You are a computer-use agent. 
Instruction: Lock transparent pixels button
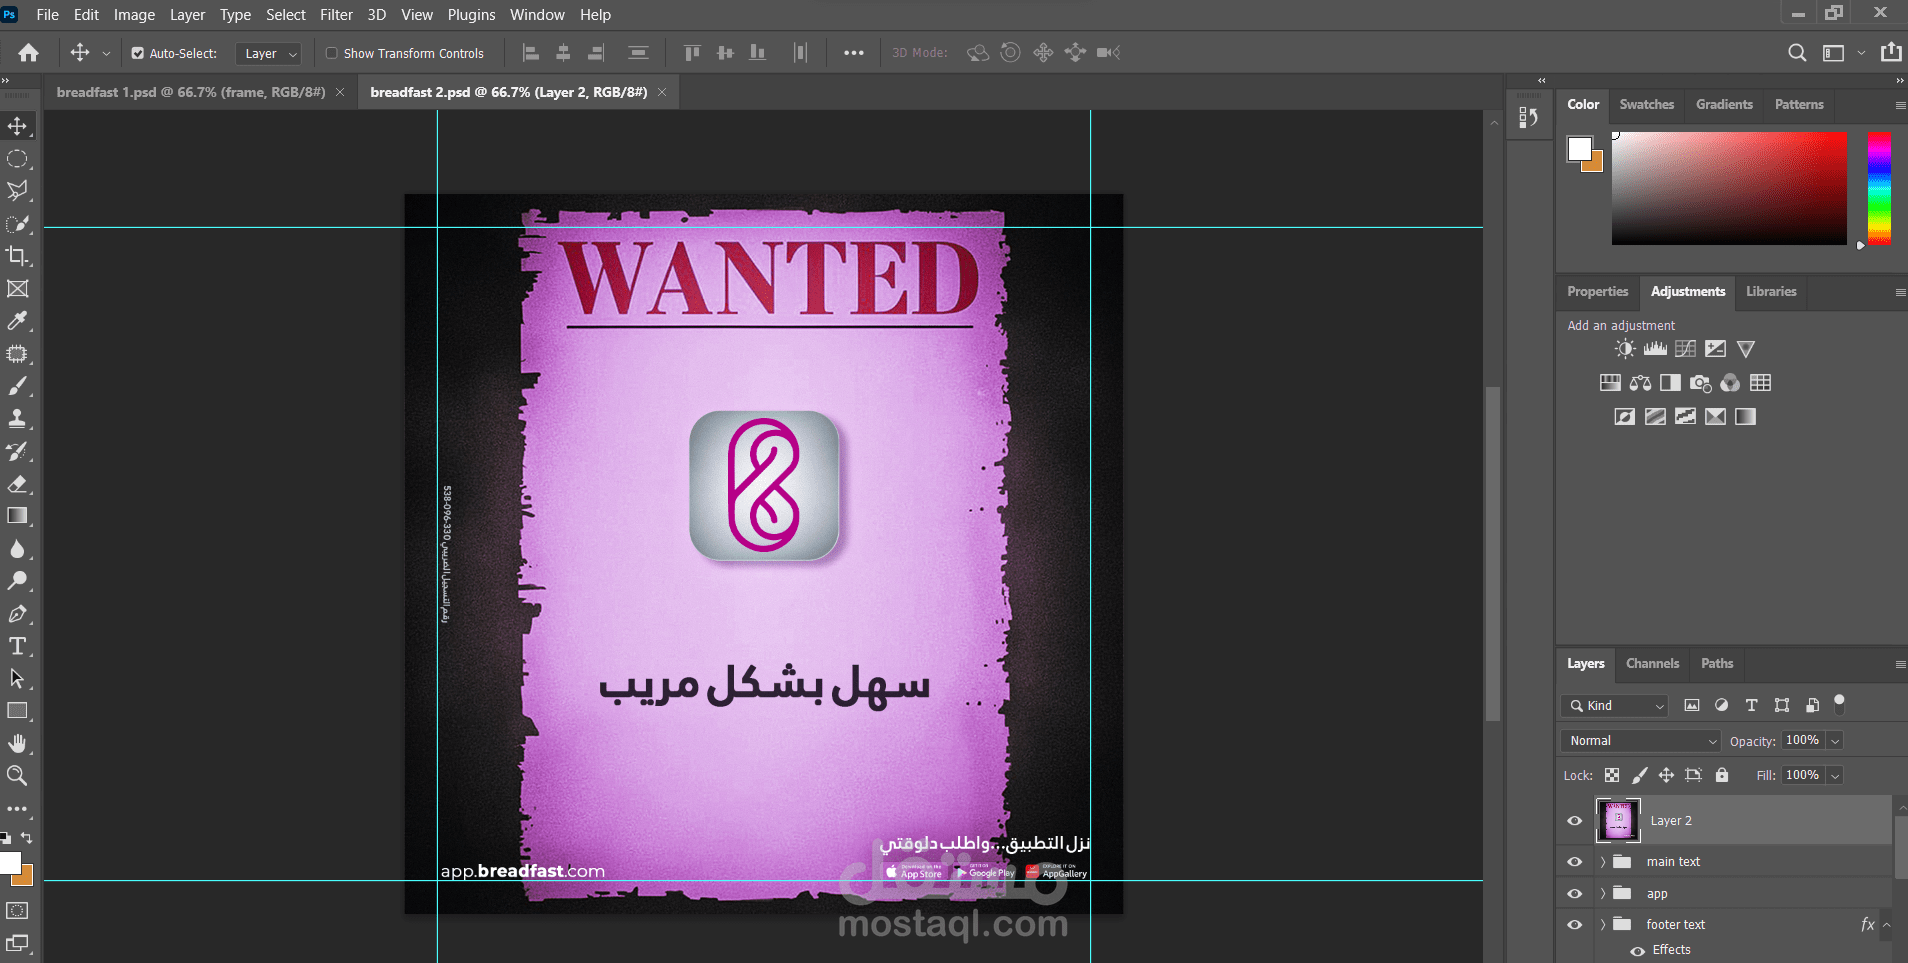pyautogui.click(x=1612, y=775)
